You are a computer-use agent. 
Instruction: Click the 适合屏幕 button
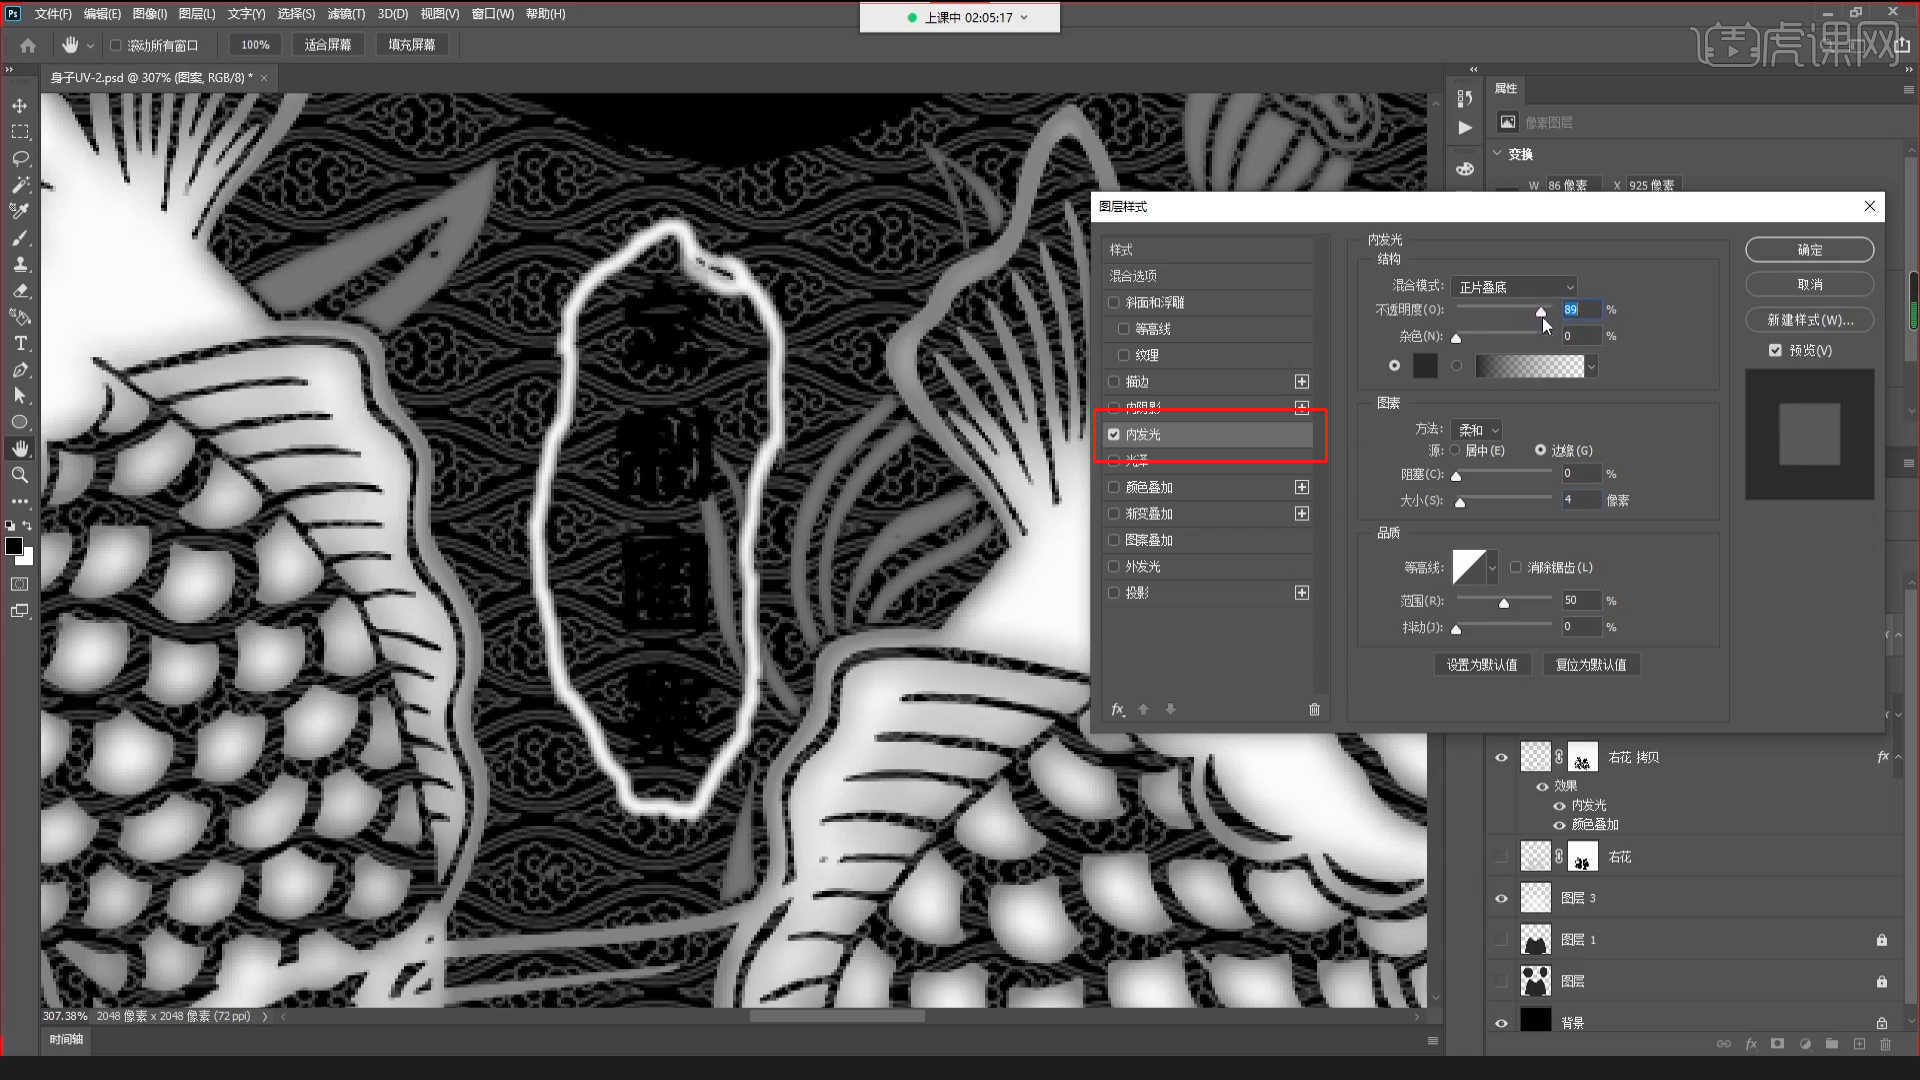click(328, 45)
